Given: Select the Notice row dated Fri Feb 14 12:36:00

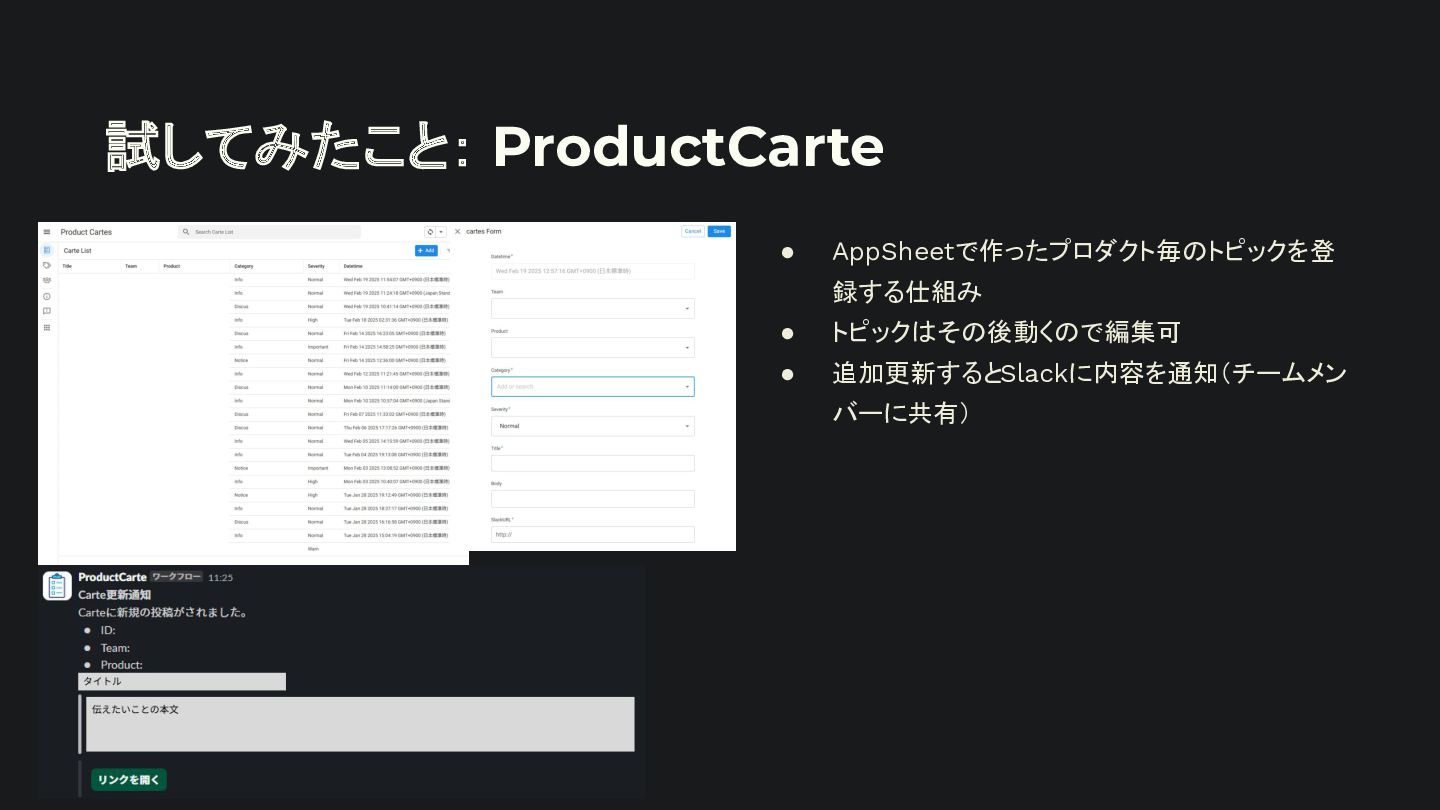Looking at the screenshot, I should 254,360.
